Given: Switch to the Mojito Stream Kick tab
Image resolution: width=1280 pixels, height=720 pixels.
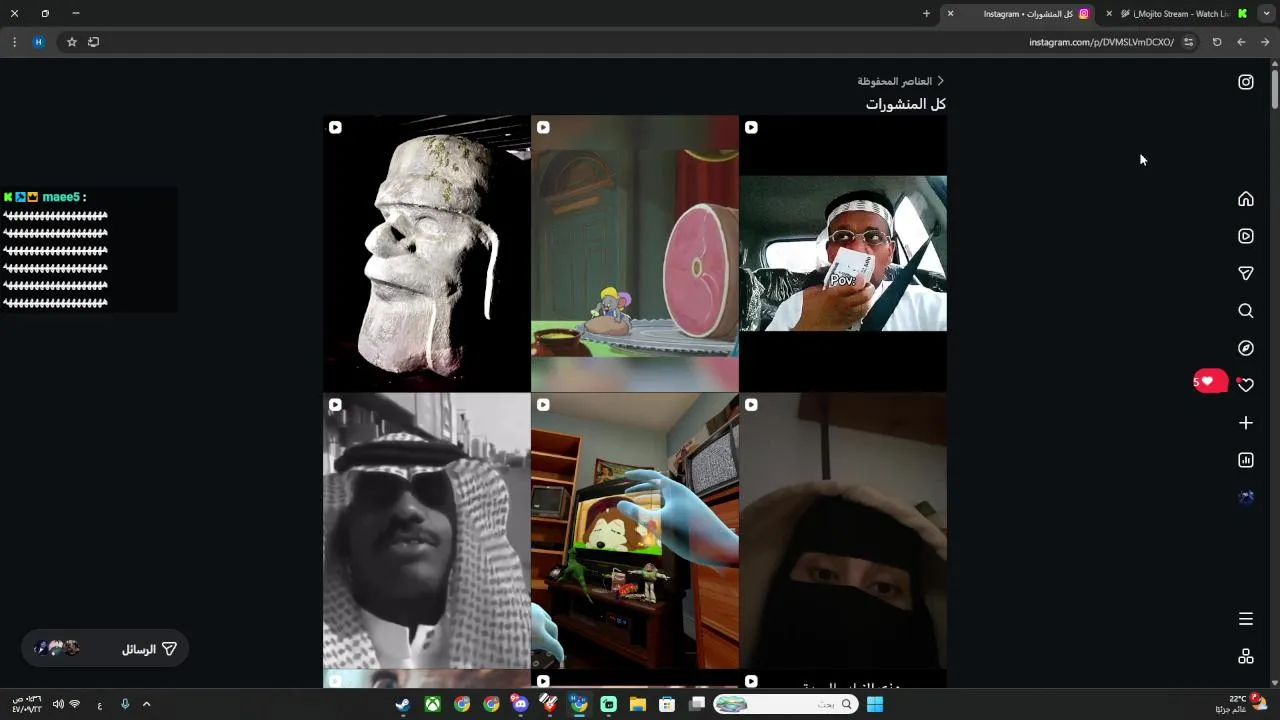Looking at the screenshot, I should [x=1185, y=14].
